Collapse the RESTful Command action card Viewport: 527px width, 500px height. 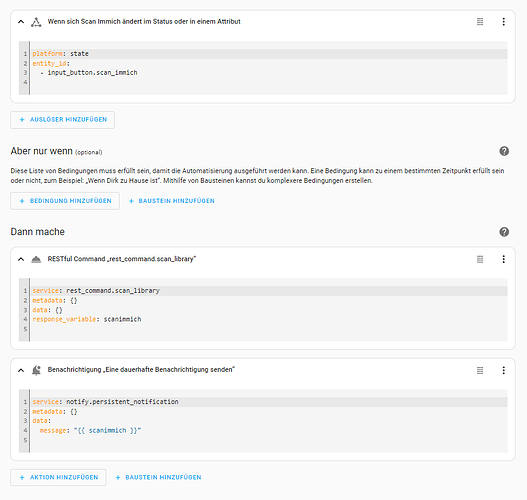tap(21, 259)
